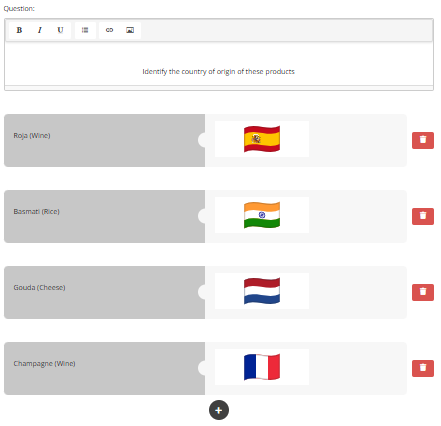Viewport: 441px width, 426px height.
Task: Select the France flag answer image
Action: [x=262, y=367]
